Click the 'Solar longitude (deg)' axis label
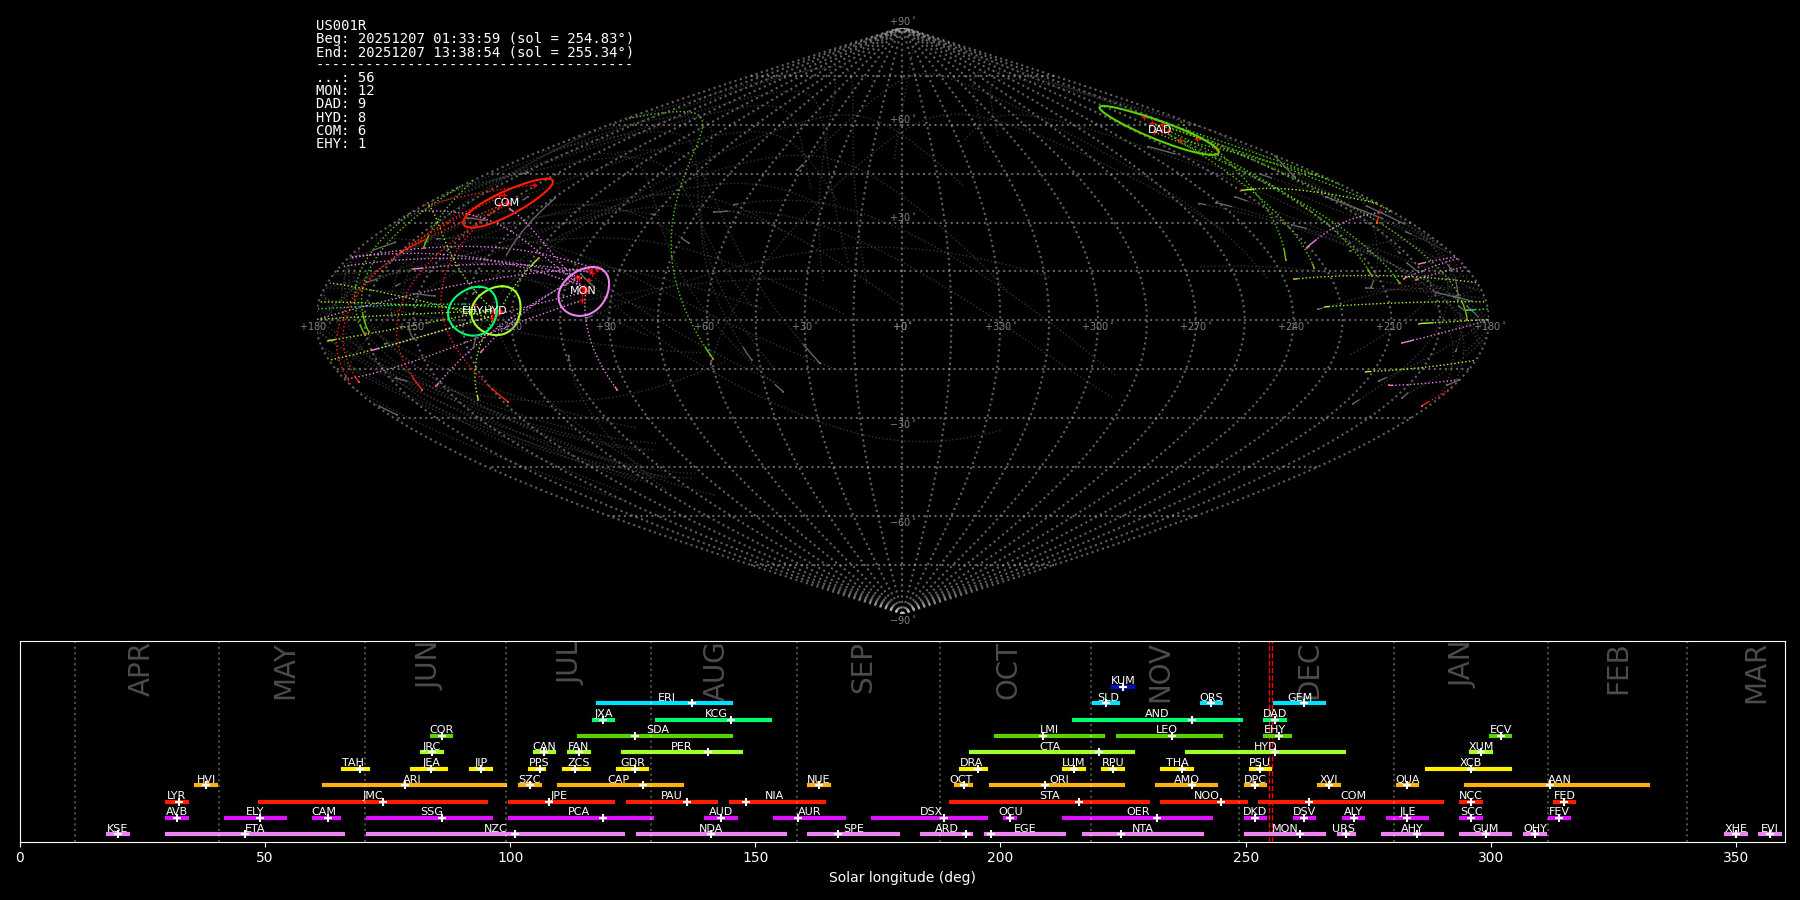 (902, 877)
